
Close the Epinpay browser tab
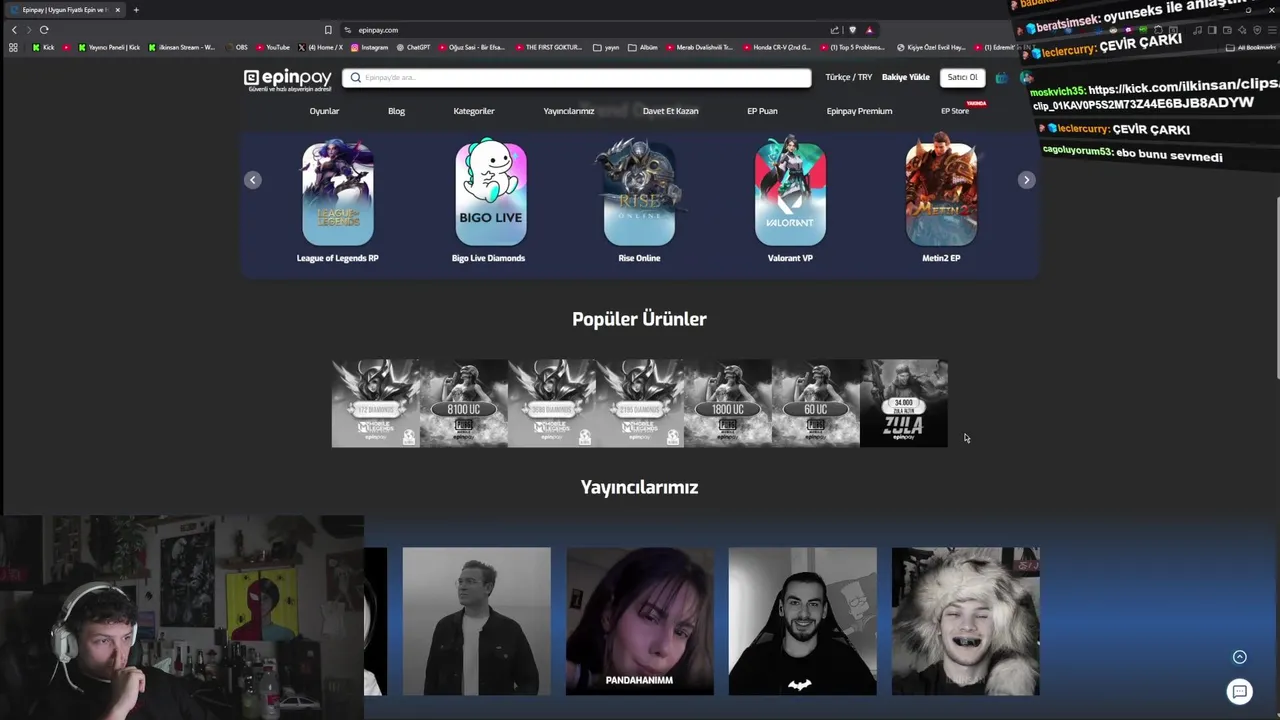pyautogui.click(x=117, y=10)
